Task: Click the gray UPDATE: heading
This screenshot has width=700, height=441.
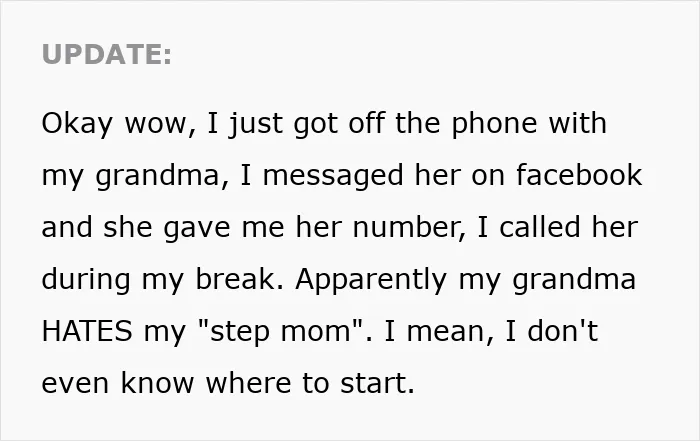Action: click(x=106, y=54)
